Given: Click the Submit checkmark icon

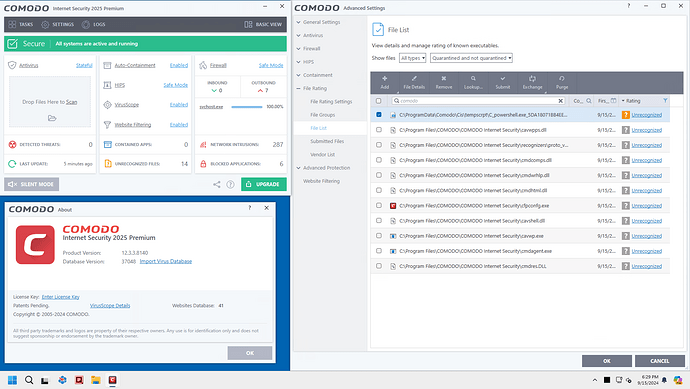Looking at the screenshot, I should click(x=503, y=78).
